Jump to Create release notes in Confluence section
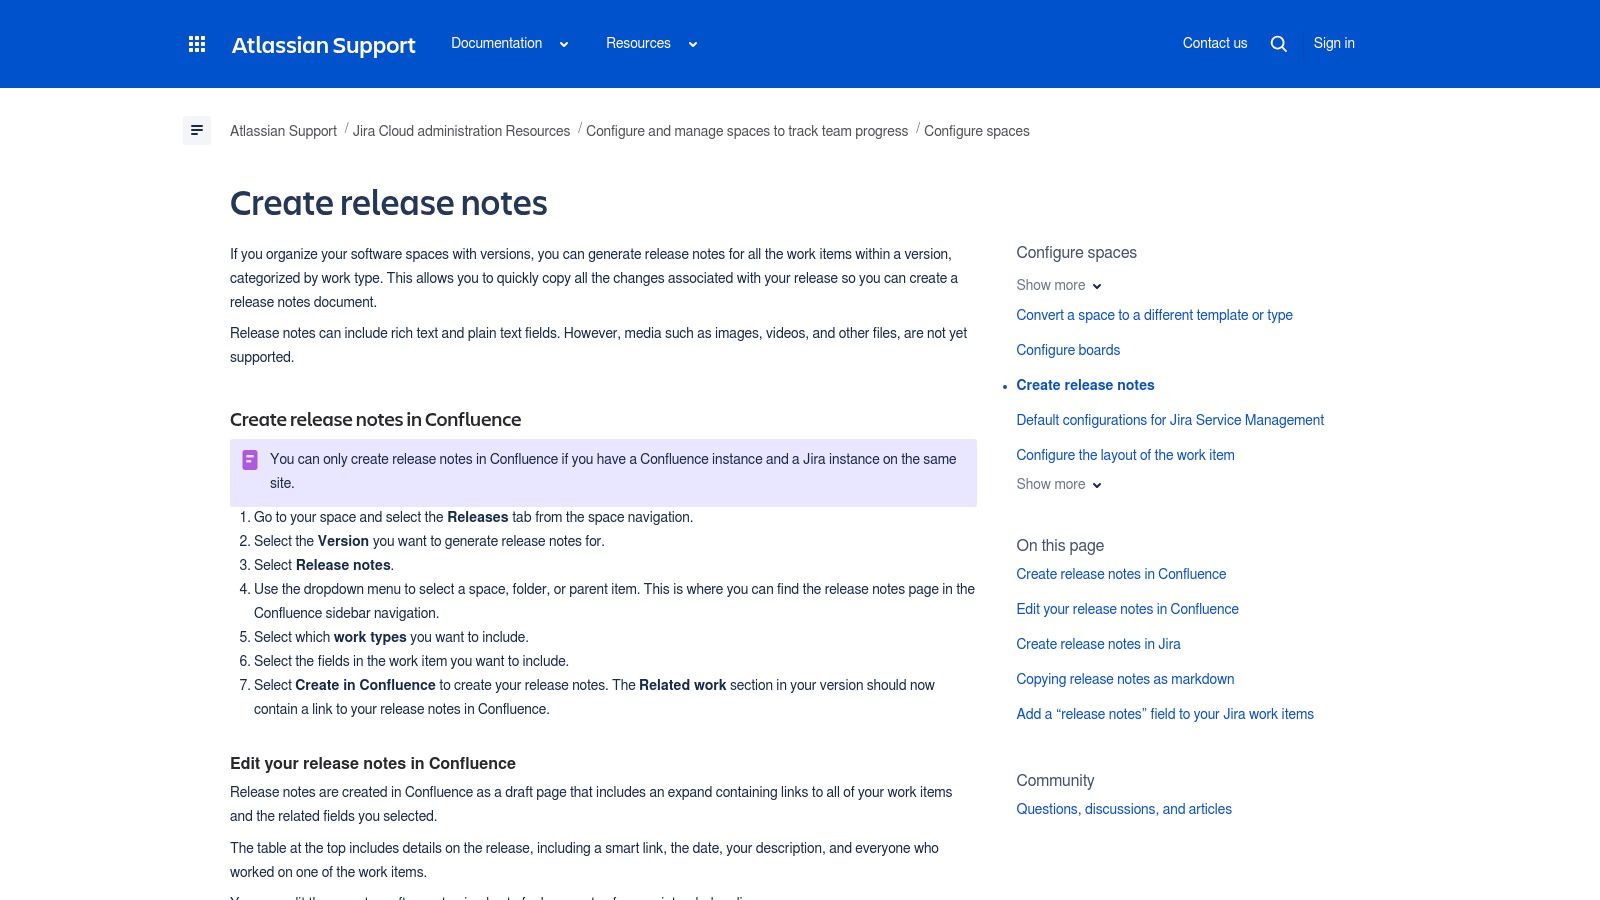The image size is (1600, 900). coord(1121,574)
